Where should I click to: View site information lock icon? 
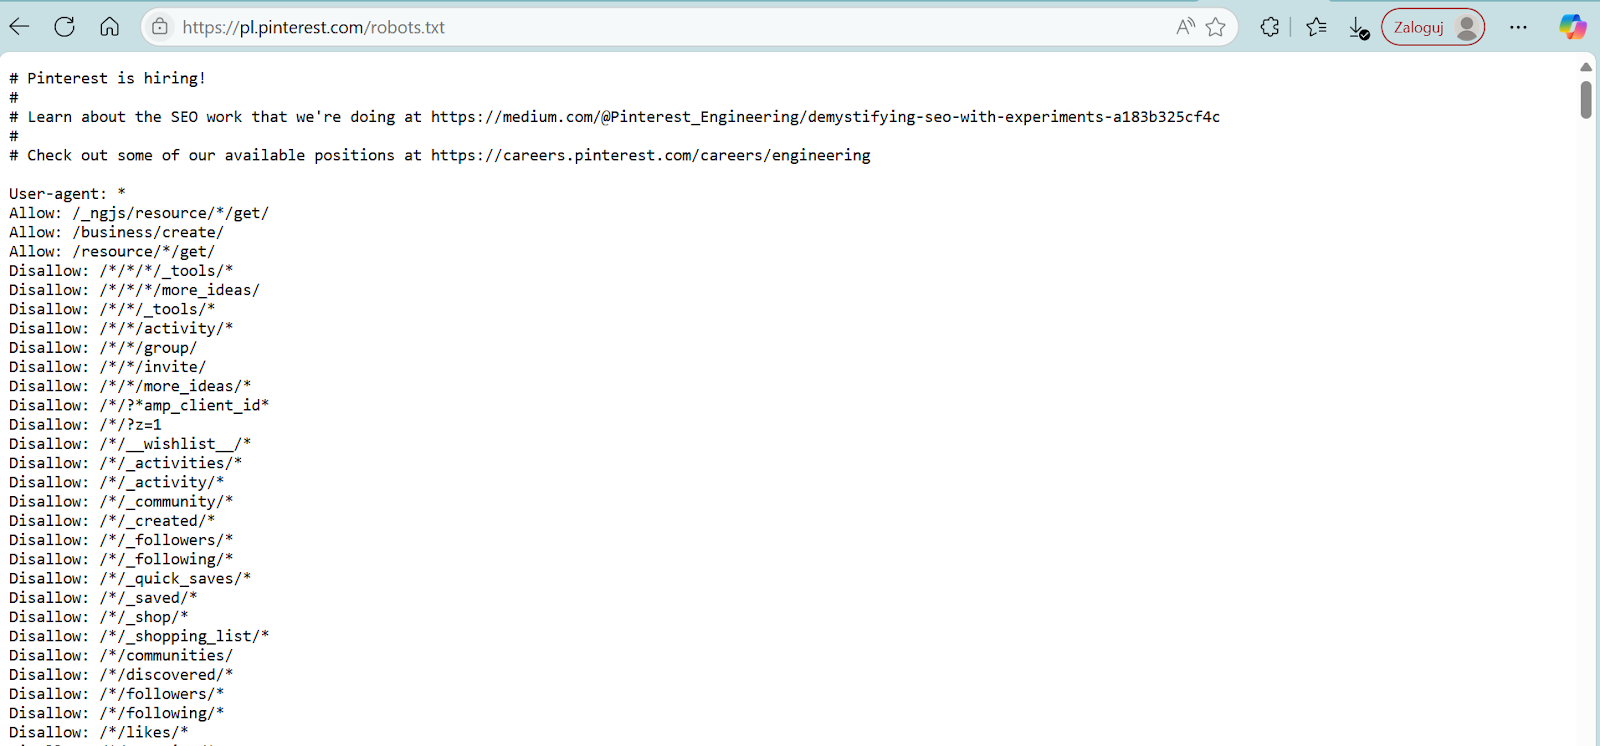[x=160, y=27]
